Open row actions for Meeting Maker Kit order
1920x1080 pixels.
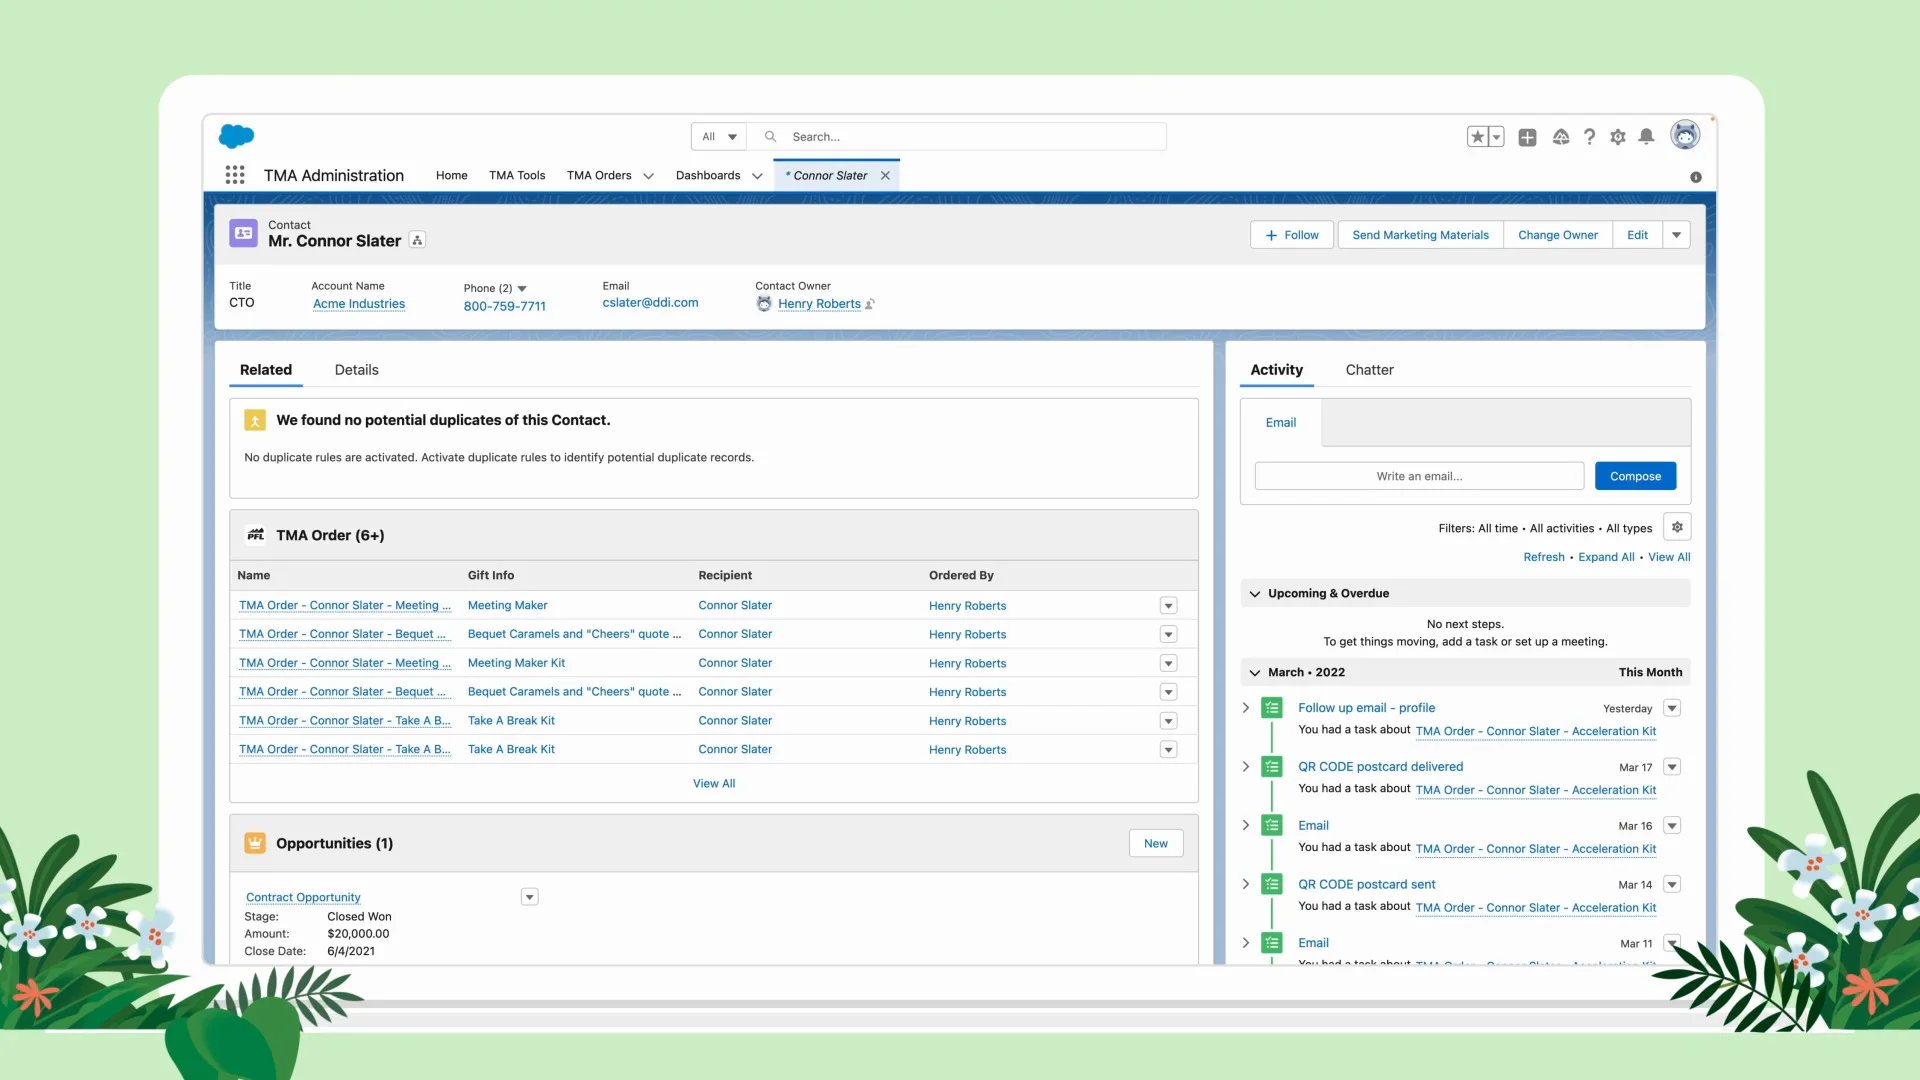[x=1168, y=663]
